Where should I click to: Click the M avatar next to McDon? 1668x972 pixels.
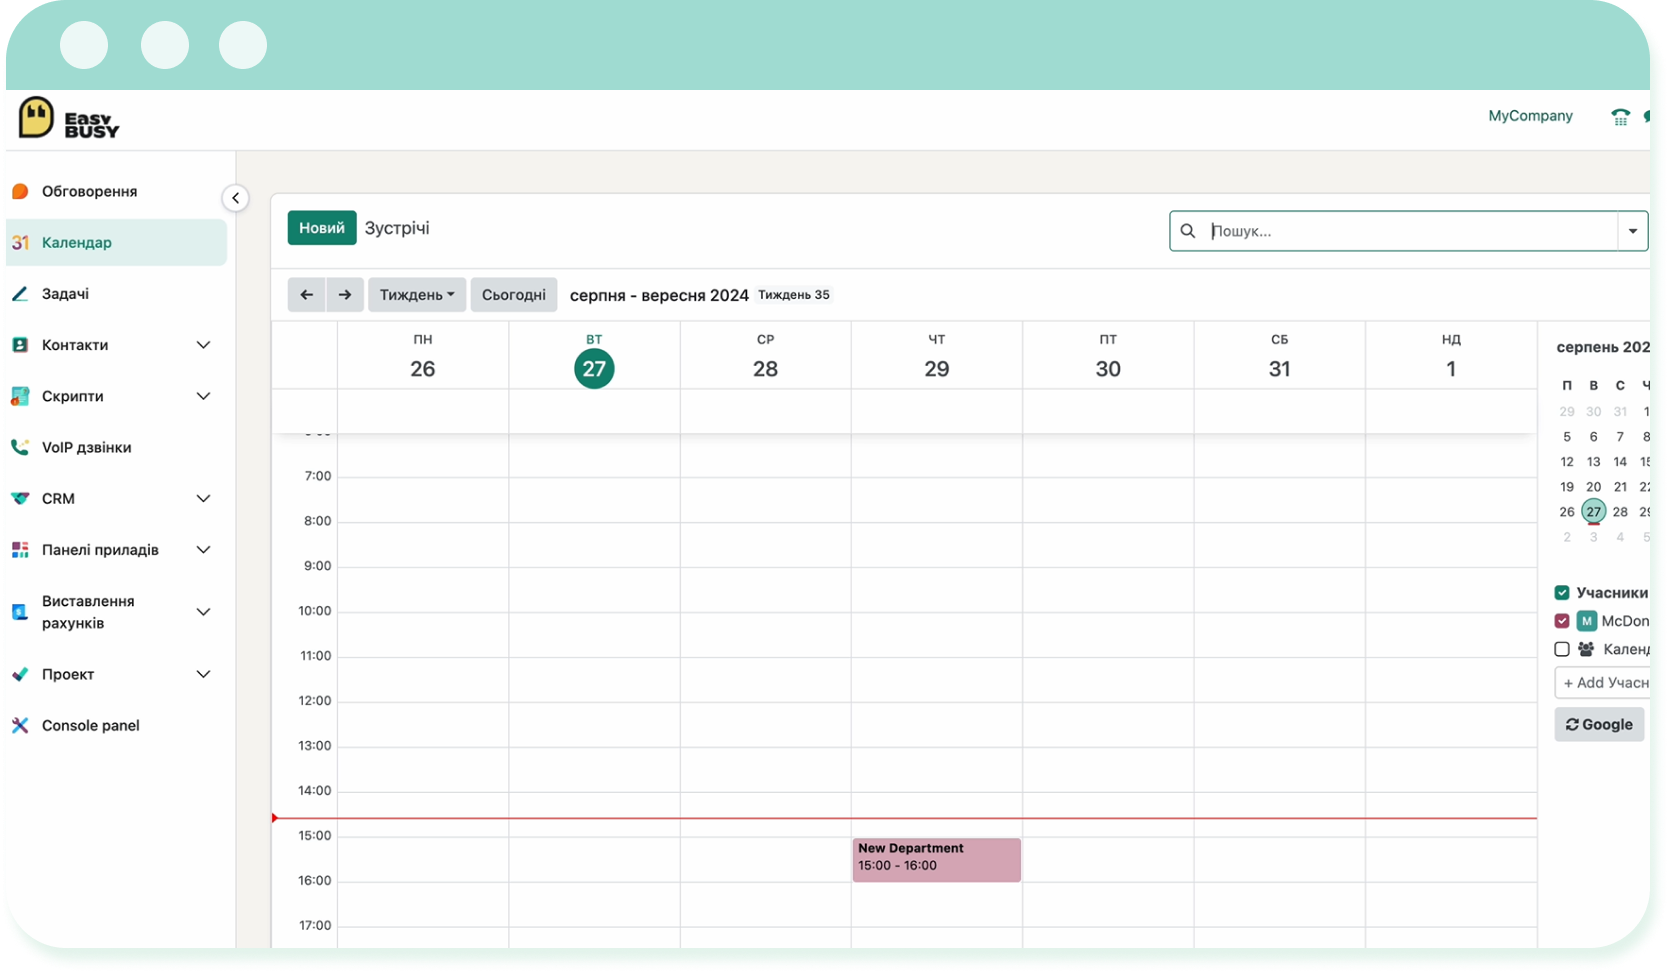[1586, 621]
